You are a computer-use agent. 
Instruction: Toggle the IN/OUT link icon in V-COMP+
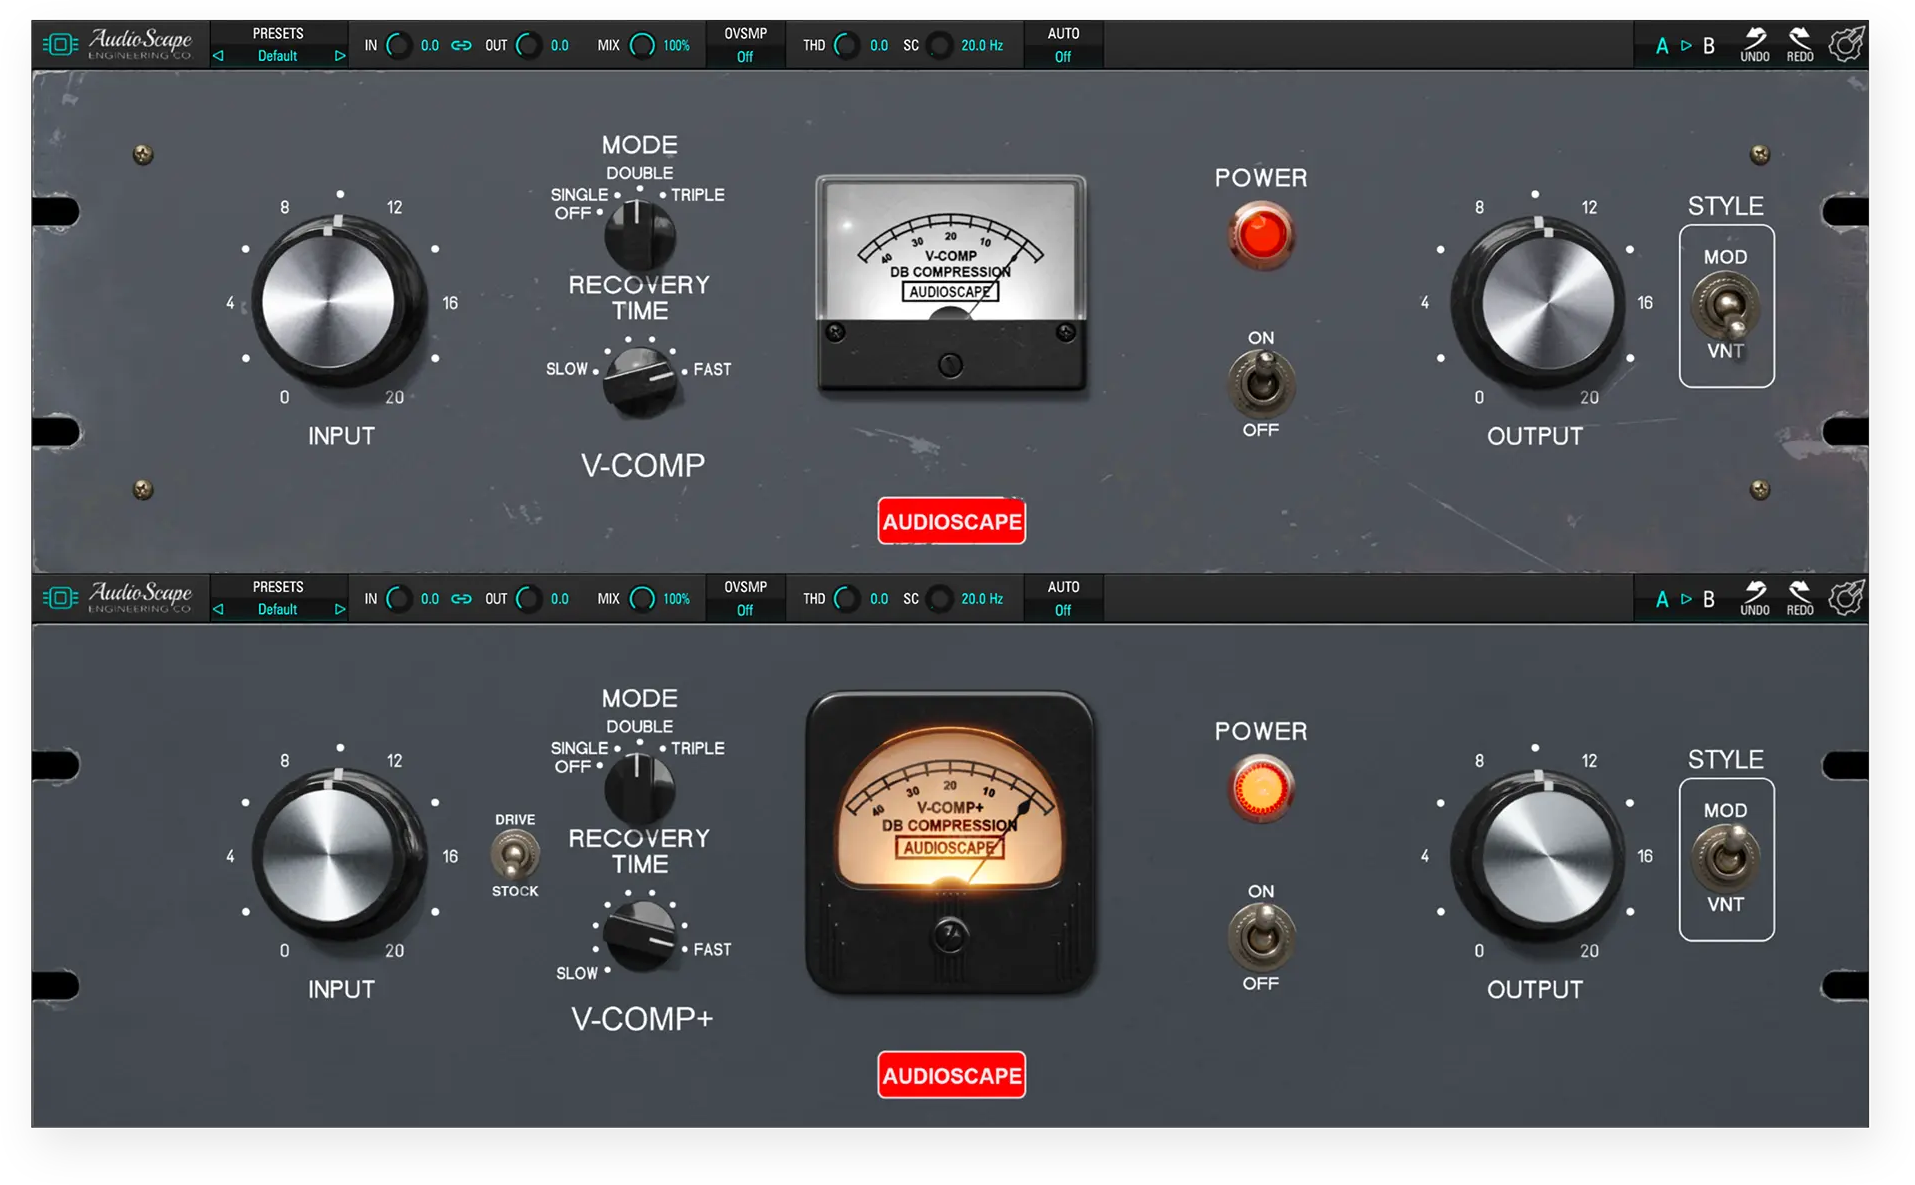click(461, 599)
